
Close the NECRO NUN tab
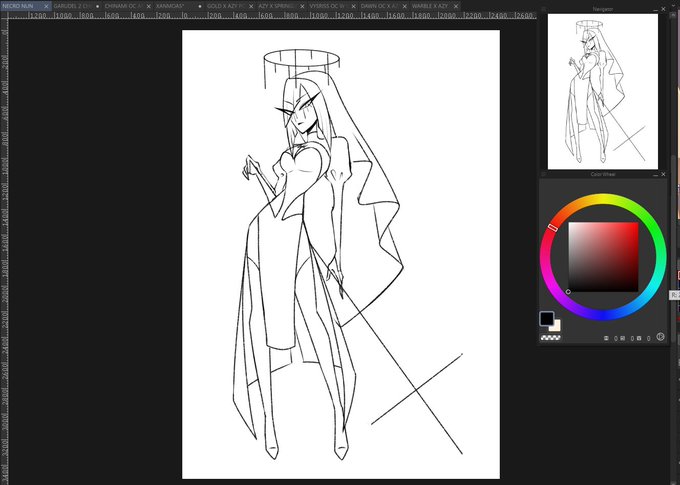point(46,6)
